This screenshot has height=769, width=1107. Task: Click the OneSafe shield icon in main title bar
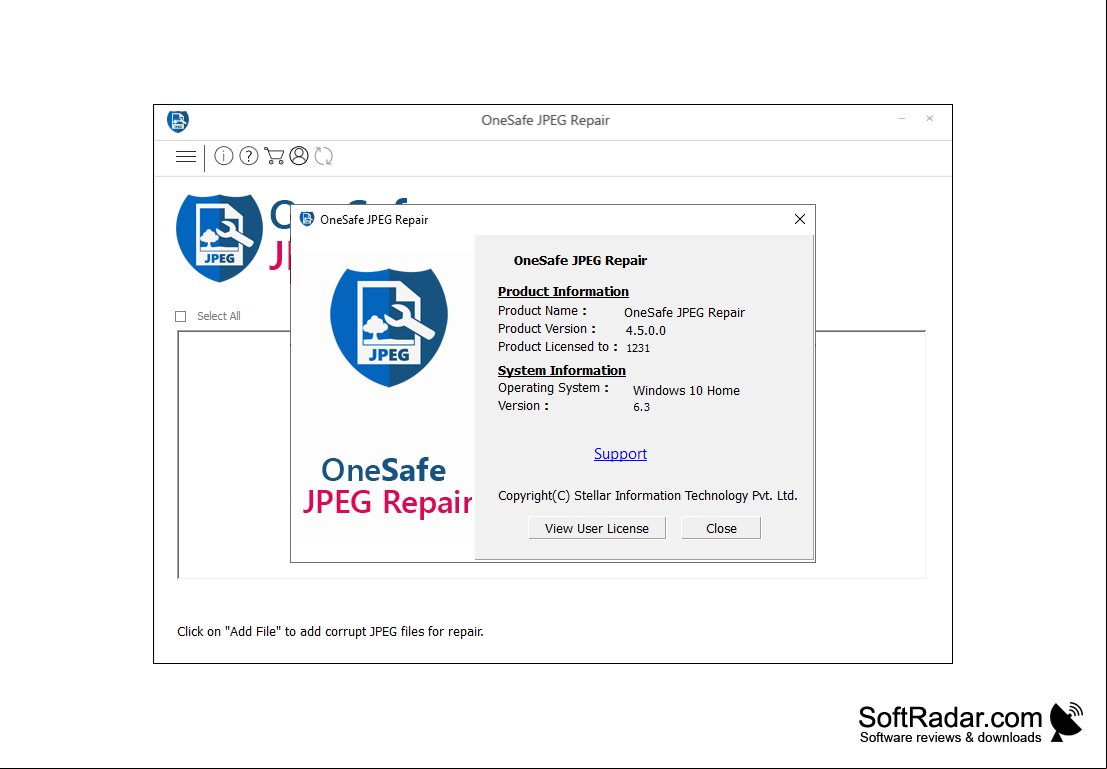pyautogui.click(x=178, y=121)
